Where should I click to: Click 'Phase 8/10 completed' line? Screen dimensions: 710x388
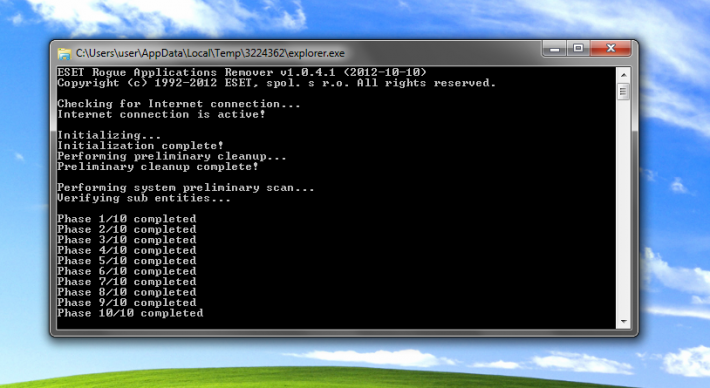click(127, 292)
